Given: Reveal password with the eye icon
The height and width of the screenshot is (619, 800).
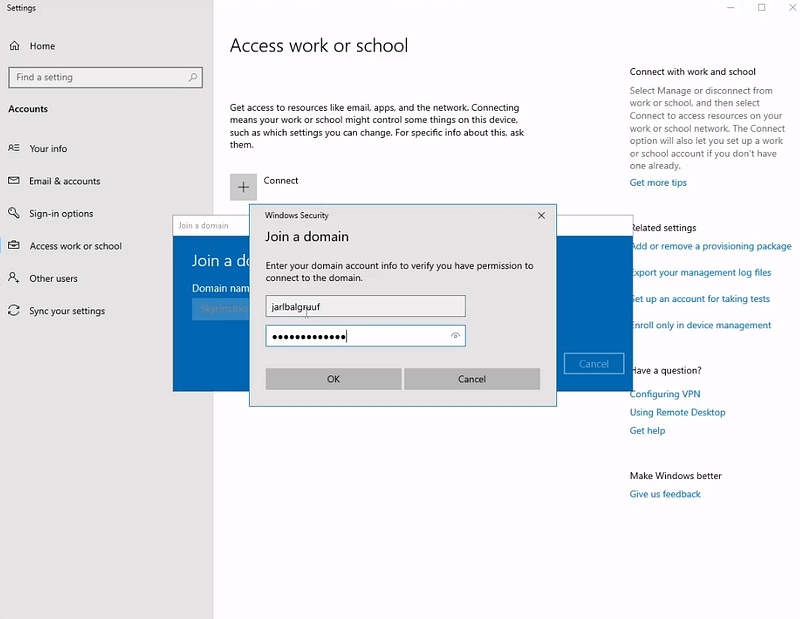Looking at the screenshot, I should 455,336.
